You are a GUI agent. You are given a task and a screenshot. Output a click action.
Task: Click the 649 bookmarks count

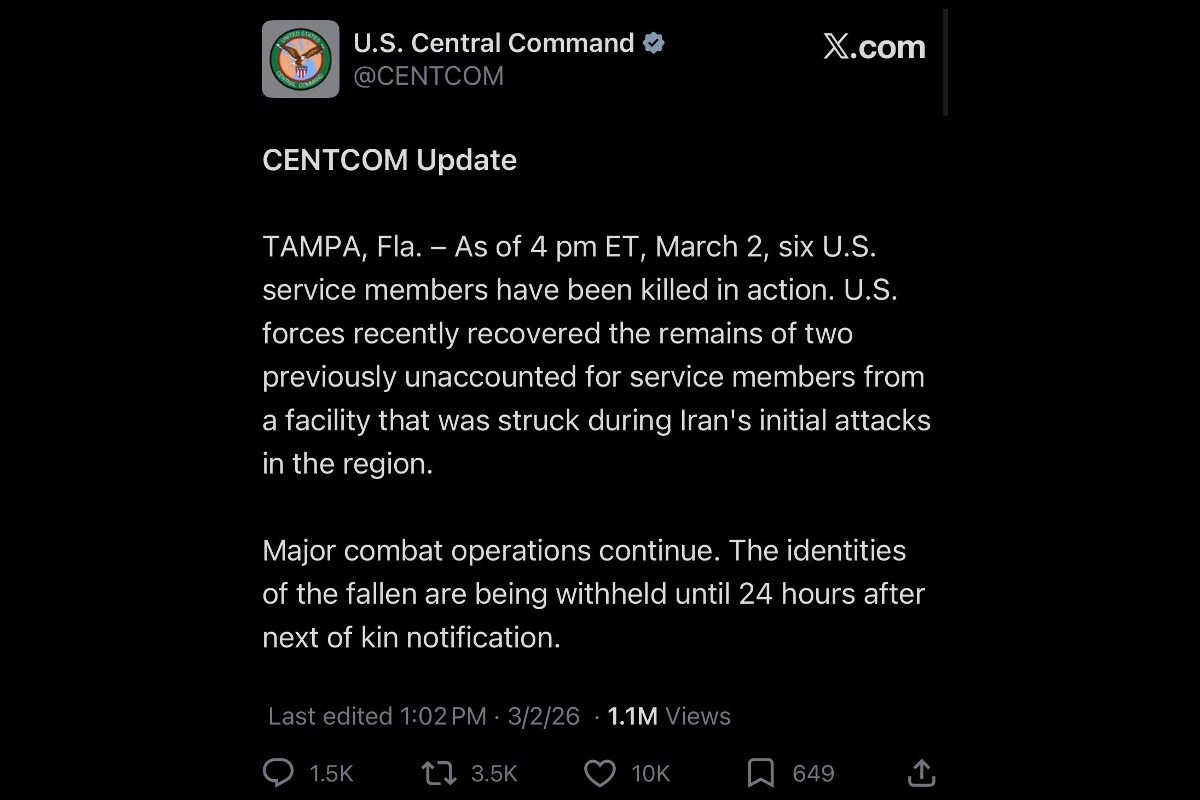click(813, 774)
